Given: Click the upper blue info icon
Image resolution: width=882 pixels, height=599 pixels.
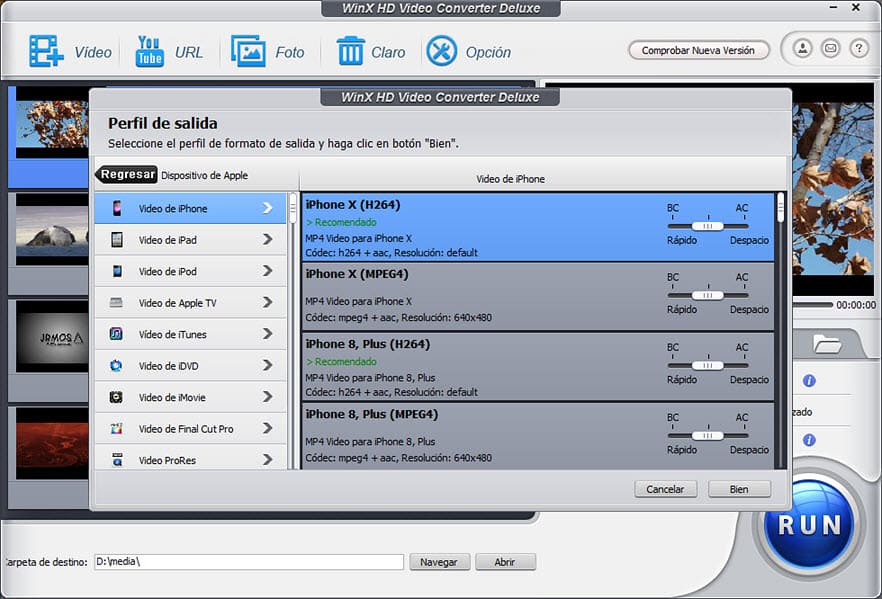Looking at the screenshot, I should tap(809, 381).
